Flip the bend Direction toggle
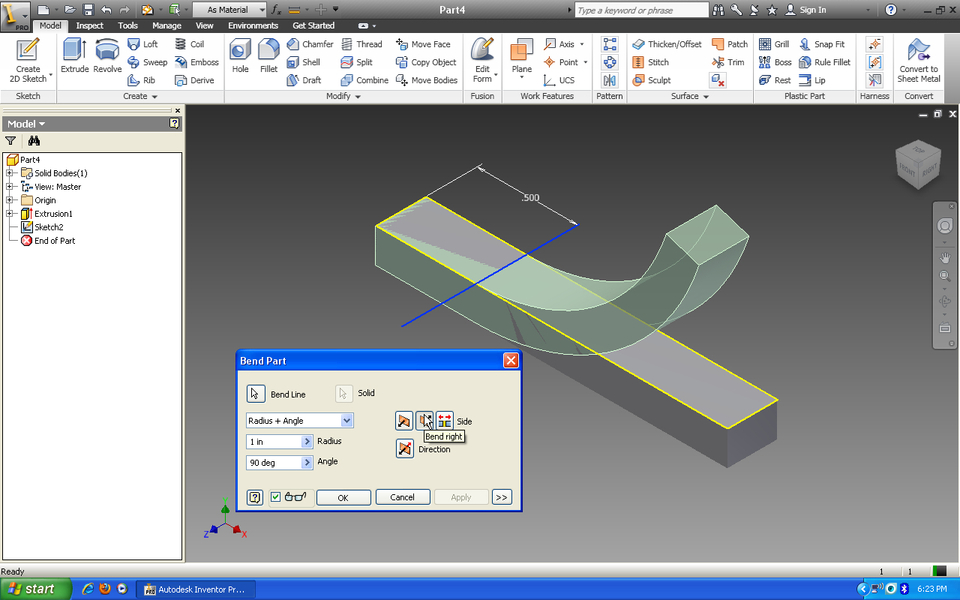Image resolution: width=960 pixels, height=600 pixels. click(x=405, y=447)
